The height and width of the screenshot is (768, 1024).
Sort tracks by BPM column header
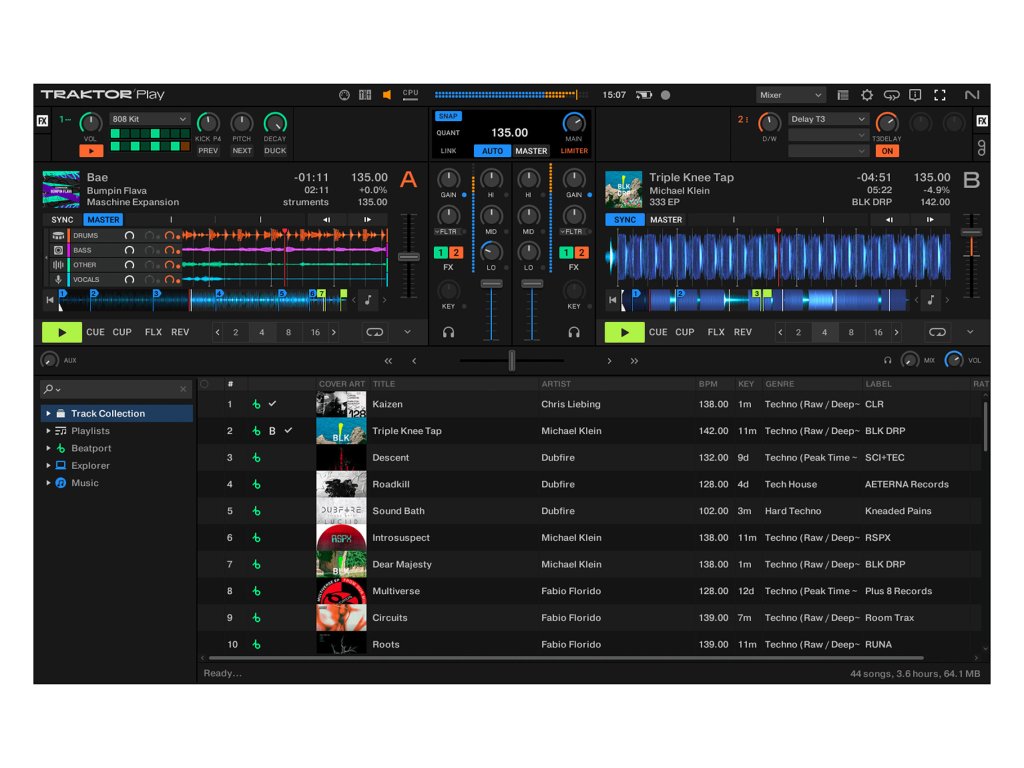click(707, 384)
